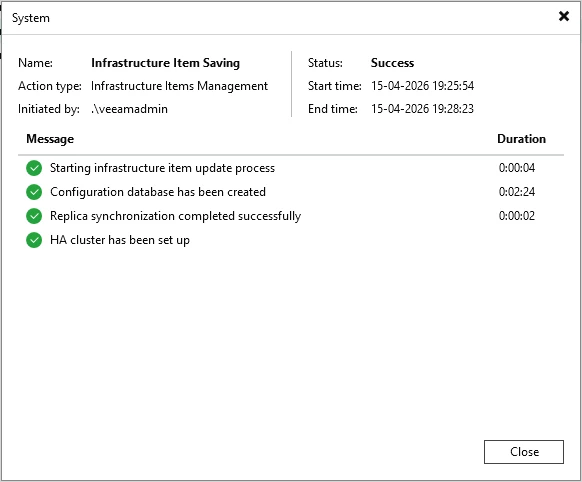Select the Message column header
The width and height of the screenshot is (582, 482).
pos(50,139)
